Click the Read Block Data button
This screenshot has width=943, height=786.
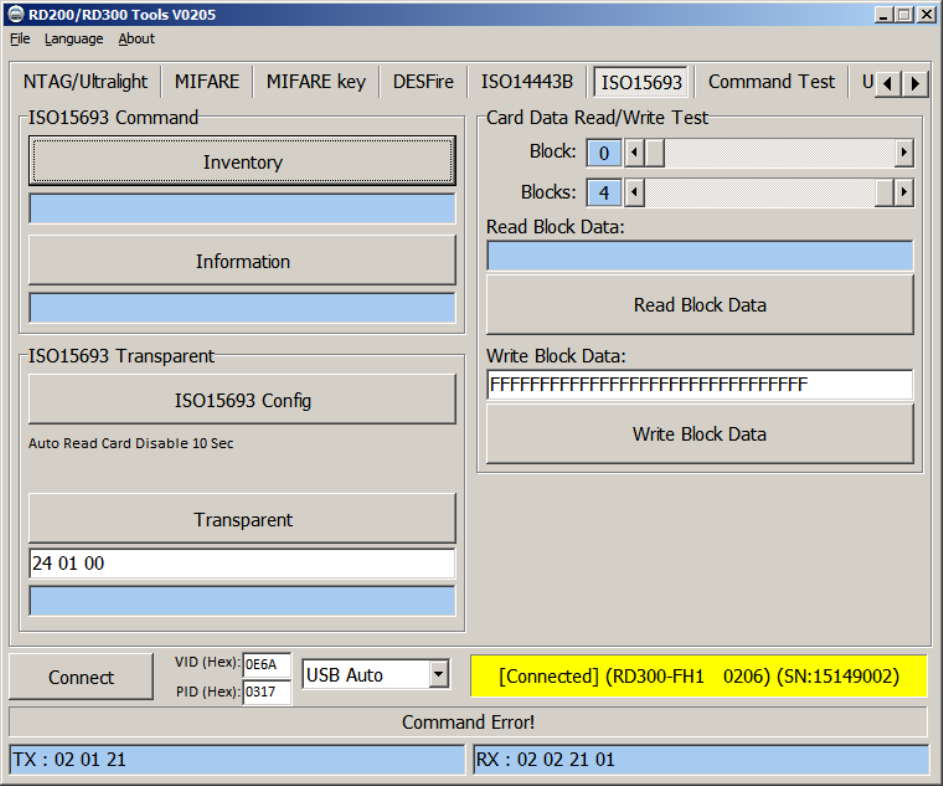[x=700, y=304]
